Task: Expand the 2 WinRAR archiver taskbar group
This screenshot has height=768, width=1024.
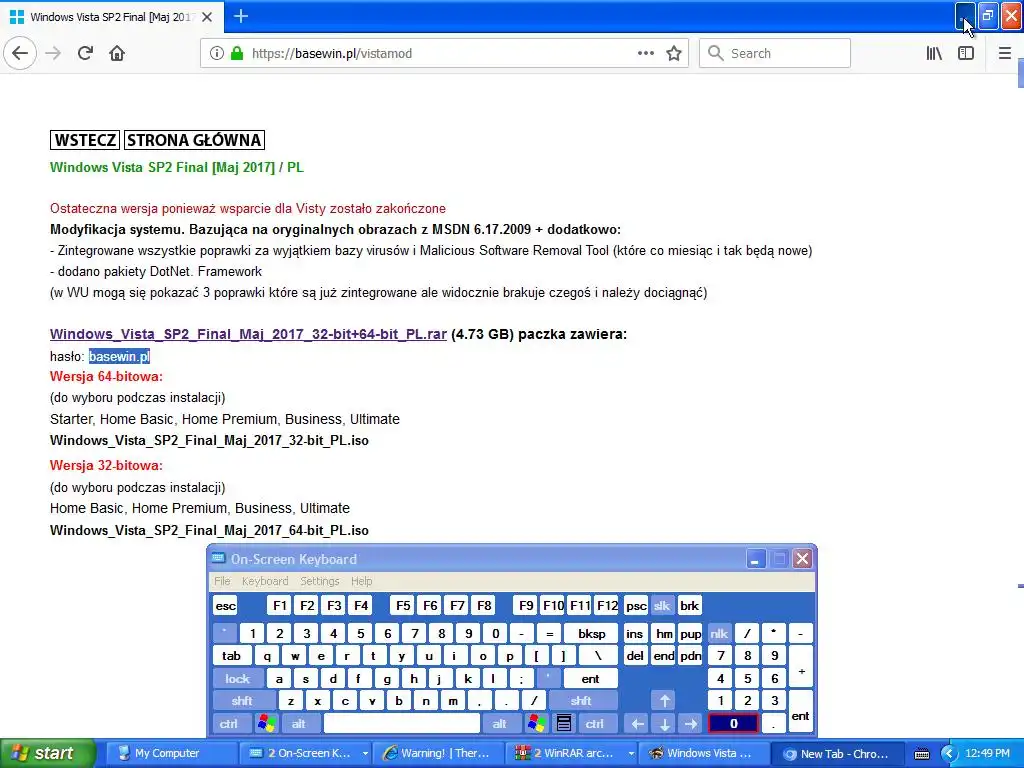Action: click(572, 754)
